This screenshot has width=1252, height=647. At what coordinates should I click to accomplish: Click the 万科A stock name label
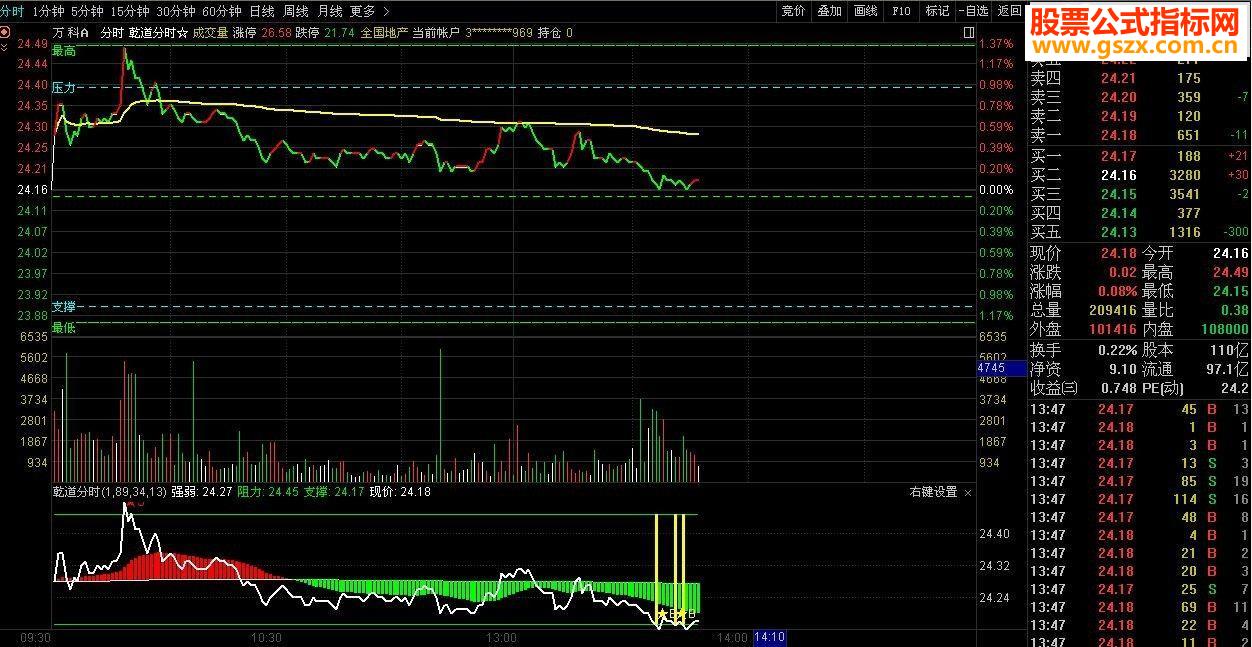coord(71,32)
